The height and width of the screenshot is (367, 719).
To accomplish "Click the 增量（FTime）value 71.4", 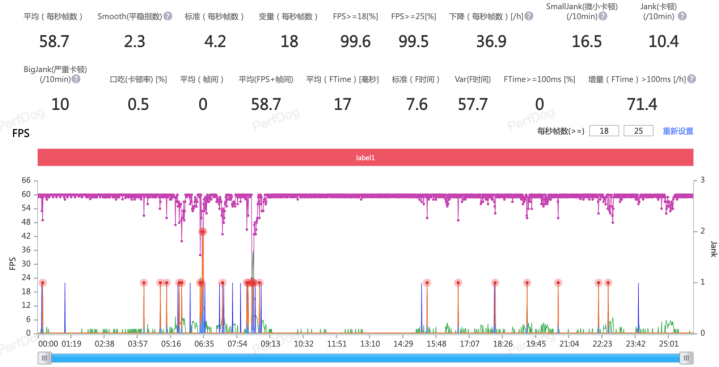I will click(642, 105).
